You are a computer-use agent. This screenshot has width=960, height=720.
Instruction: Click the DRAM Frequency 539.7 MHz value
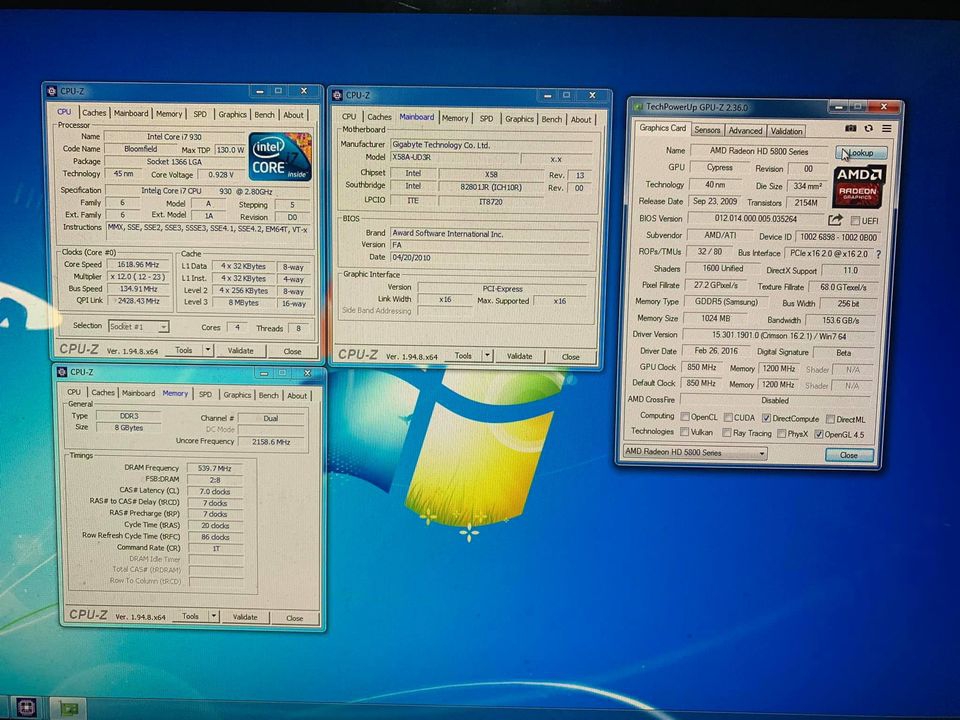tap(215, 468)
